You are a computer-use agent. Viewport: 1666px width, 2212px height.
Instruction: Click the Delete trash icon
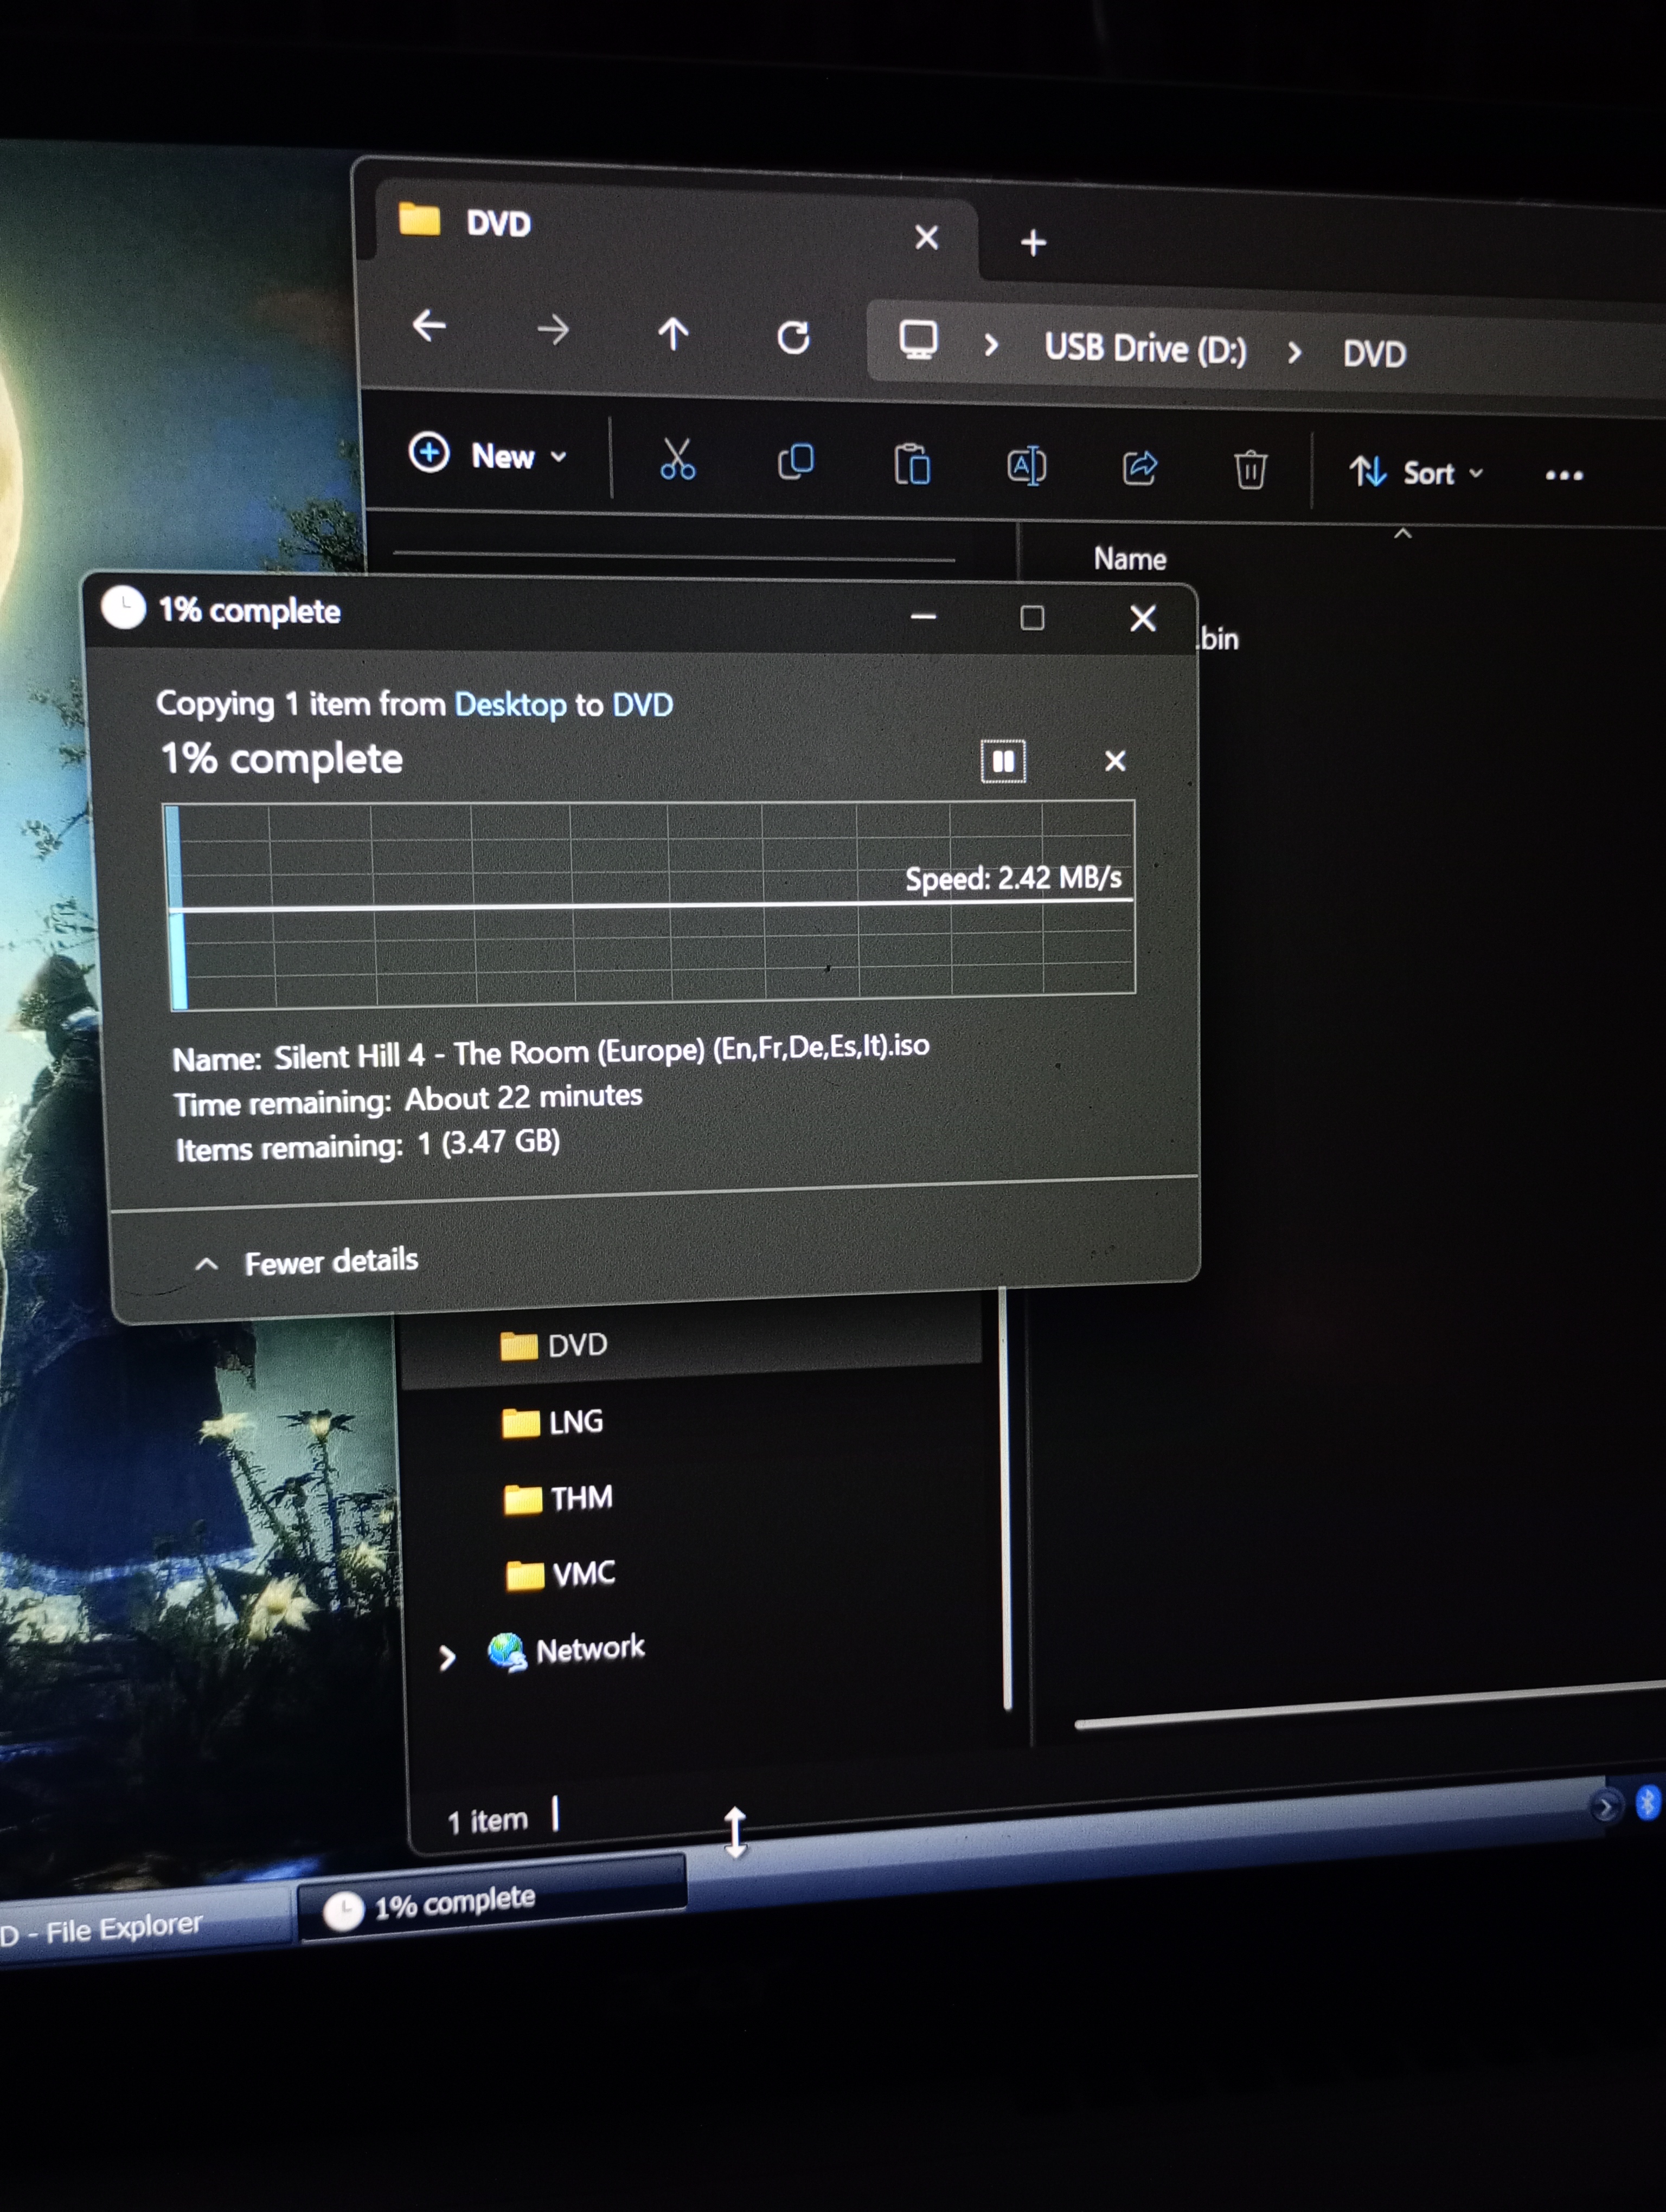coord(1250,470)
